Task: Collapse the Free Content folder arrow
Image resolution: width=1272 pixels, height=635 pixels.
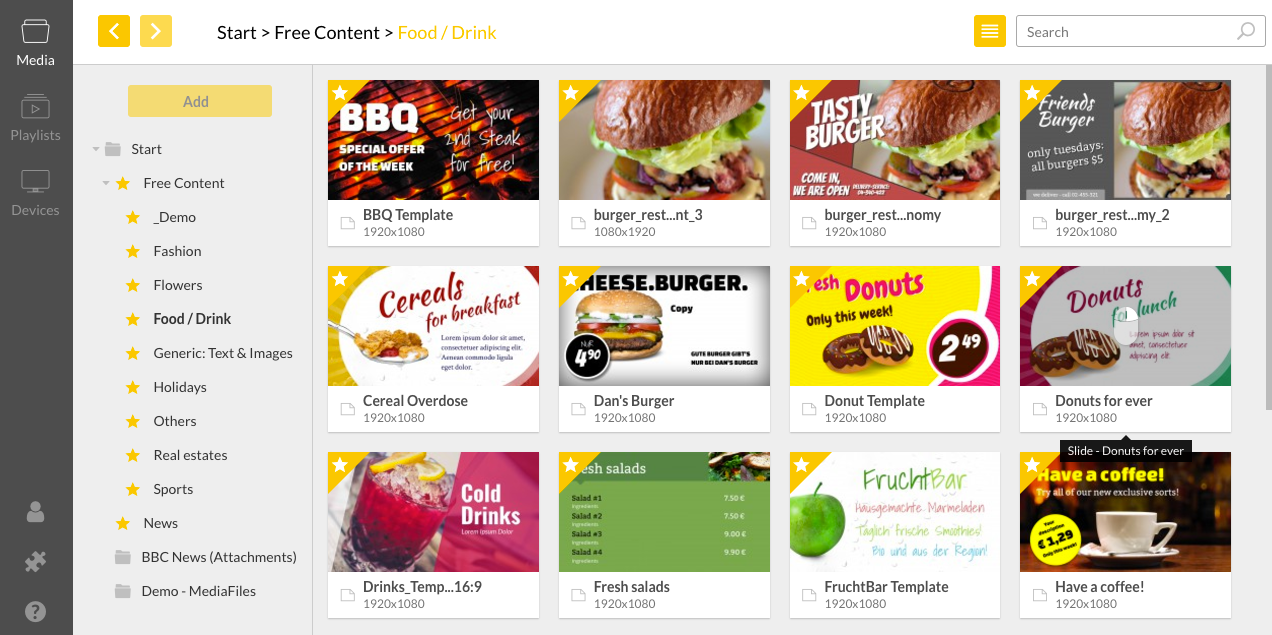Action: click(x=106, y=183)
